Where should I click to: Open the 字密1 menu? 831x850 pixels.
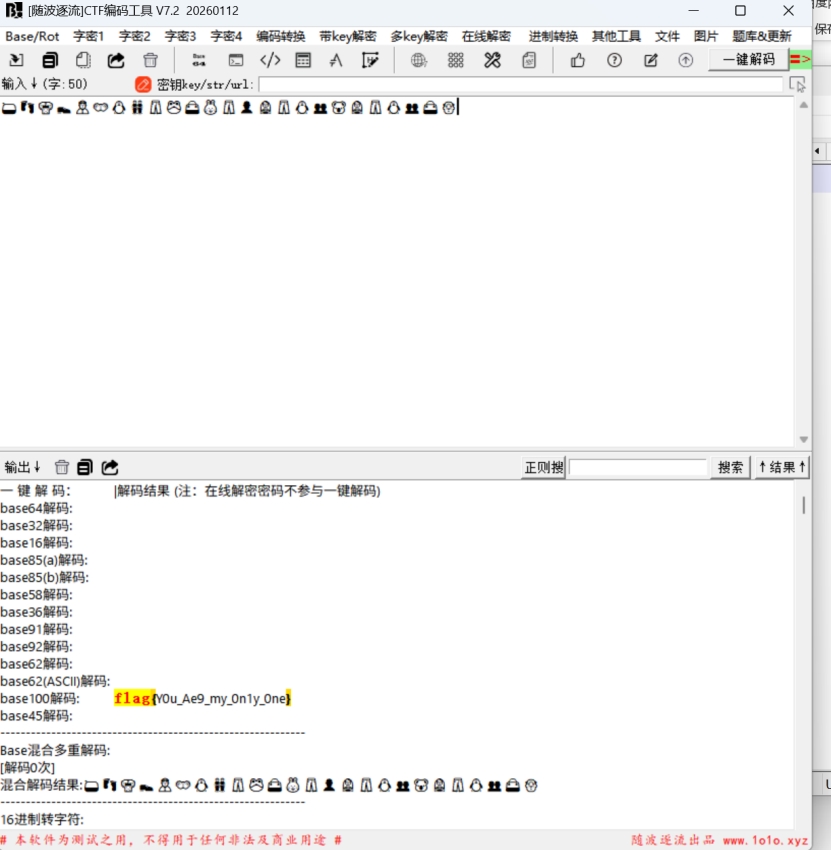pos(88,36)
